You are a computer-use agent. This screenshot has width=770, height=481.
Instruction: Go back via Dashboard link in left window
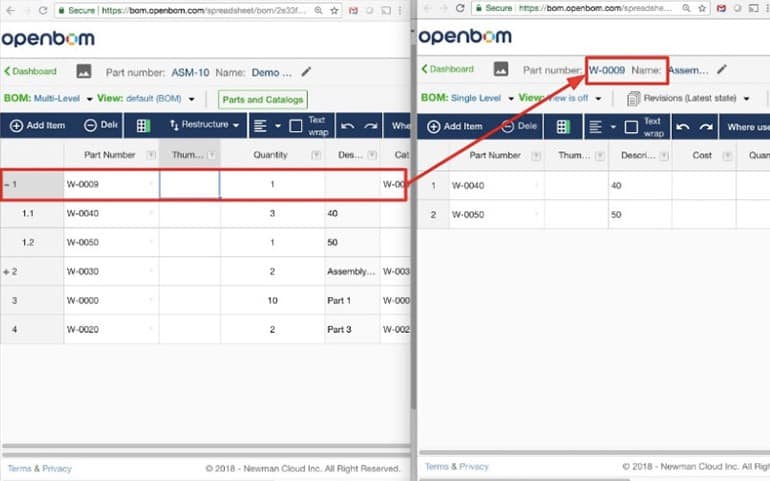tap(30, 72)
